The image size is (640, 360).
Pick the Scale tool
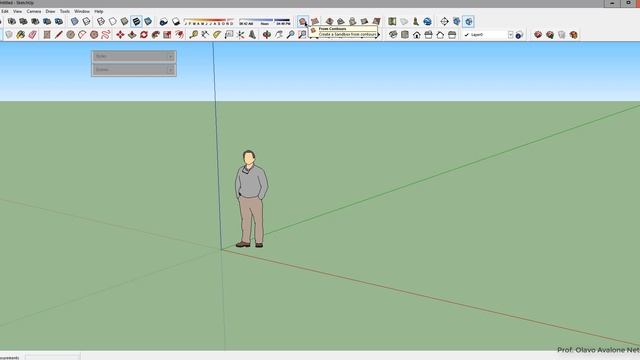coord(167,35)
